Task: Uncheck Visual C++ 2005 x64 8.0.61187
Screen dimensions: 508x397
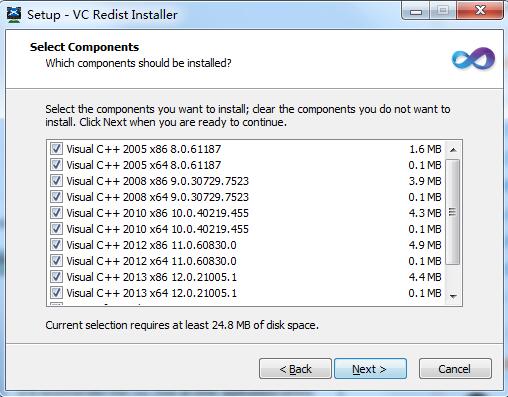Action: coord(56,164)
